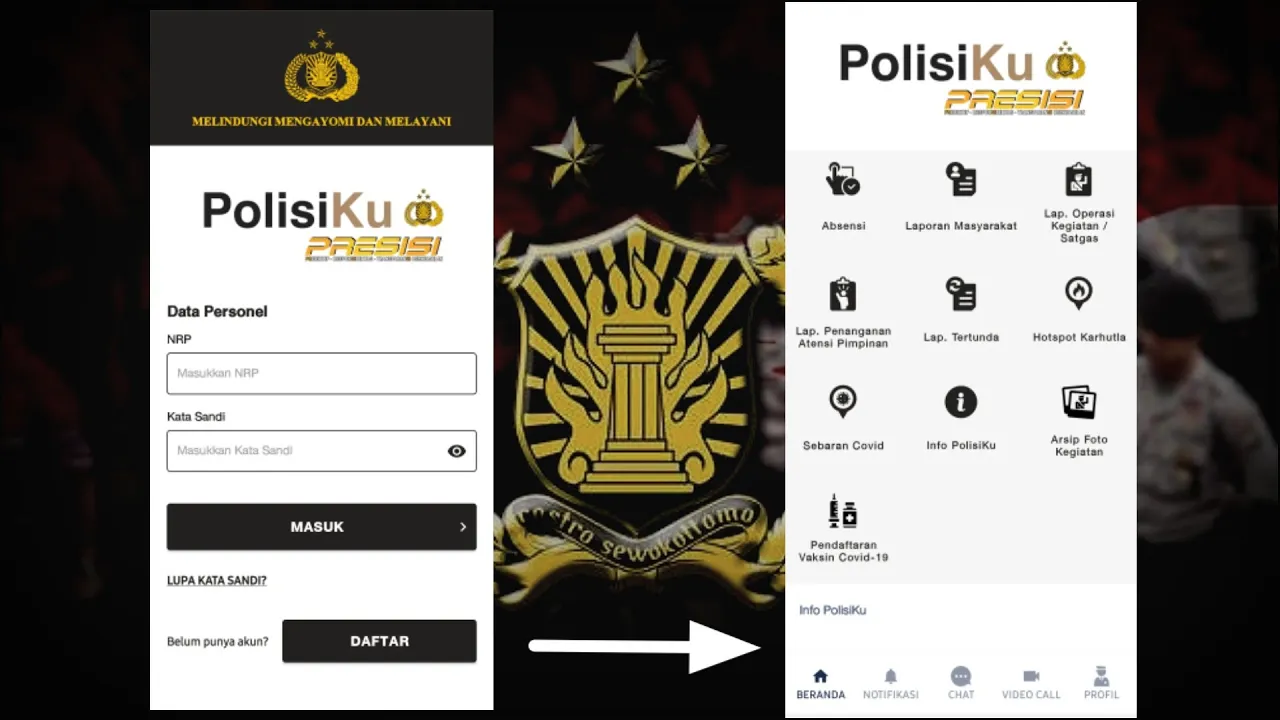
Task: Switch to the Notifikasi tab
Action: click(x=891, y=684)
